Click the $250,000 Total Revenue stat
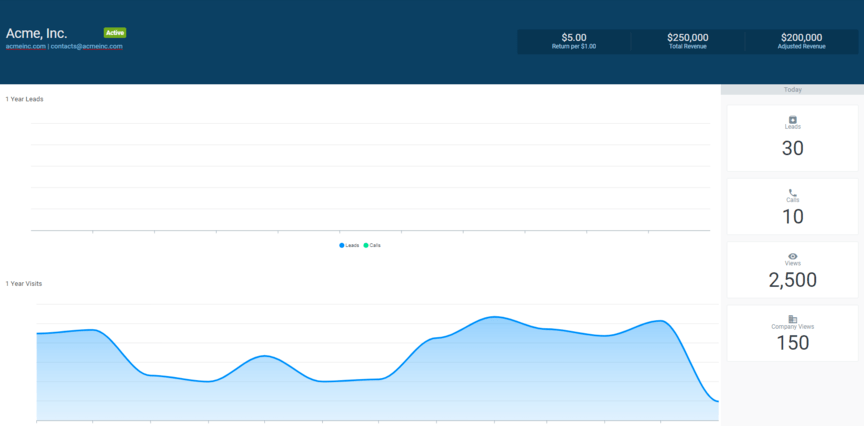Viewport: 864px width, 426px height. (688, 41)
